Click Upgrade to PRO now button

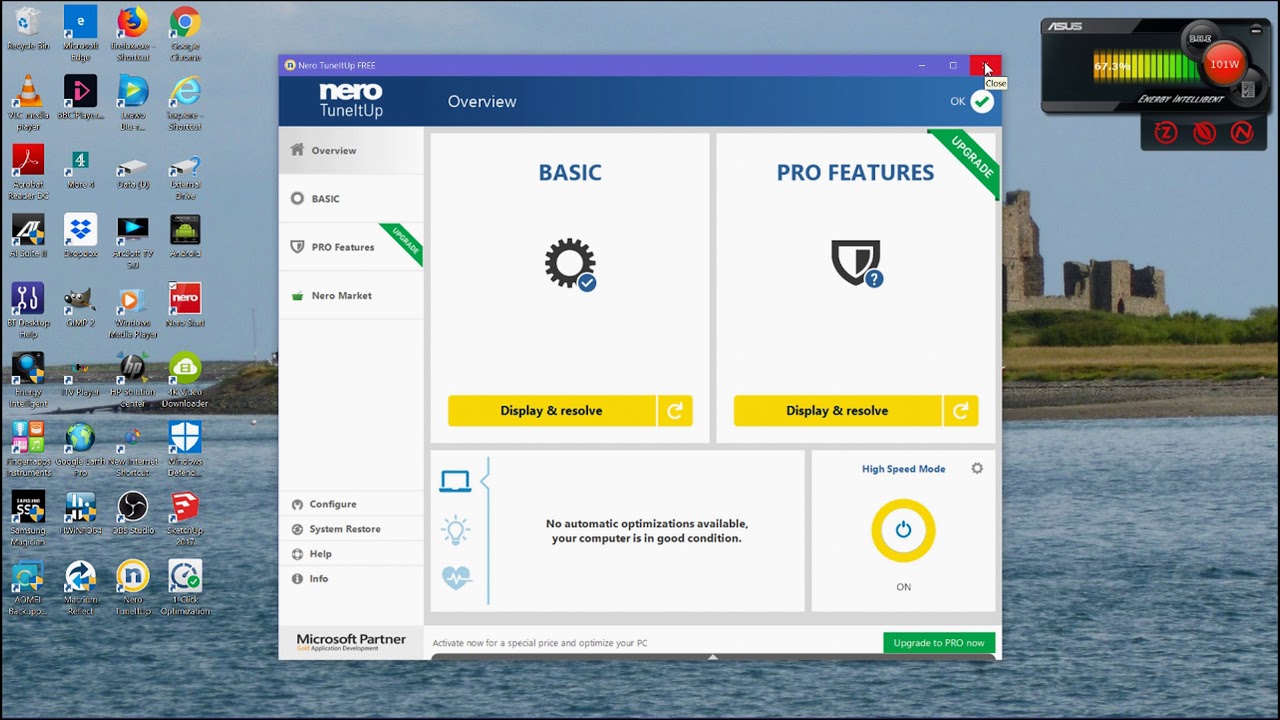(x=939, y=643)
